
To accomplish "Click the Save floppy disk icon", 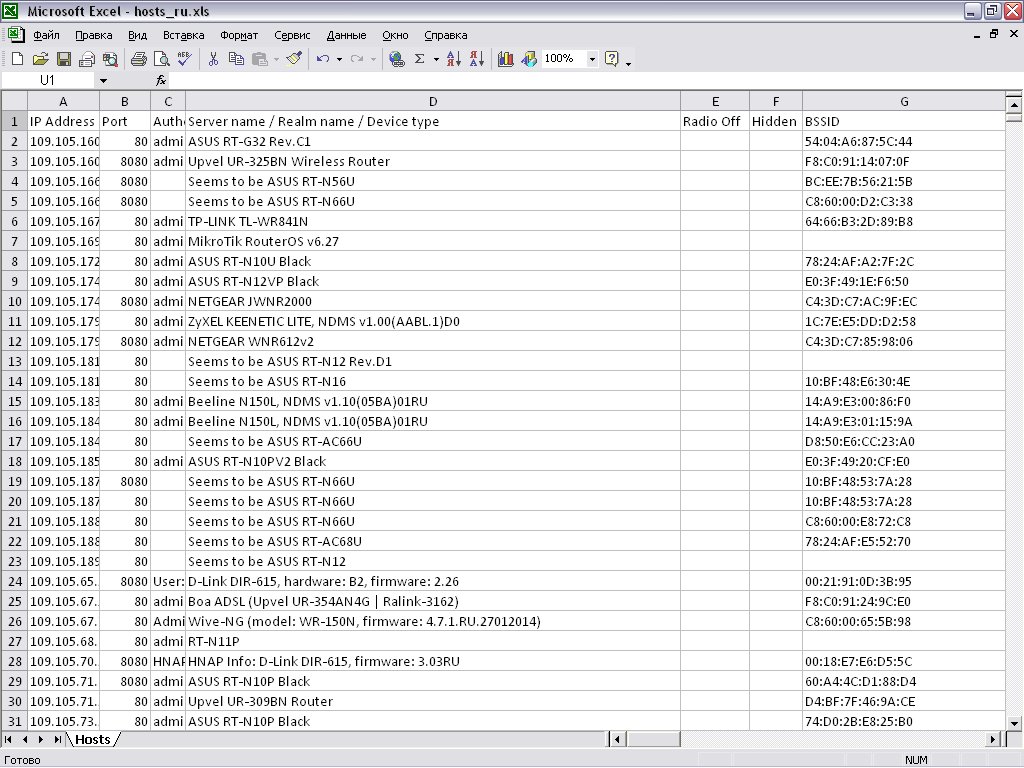I will click(x=64, y=59).
